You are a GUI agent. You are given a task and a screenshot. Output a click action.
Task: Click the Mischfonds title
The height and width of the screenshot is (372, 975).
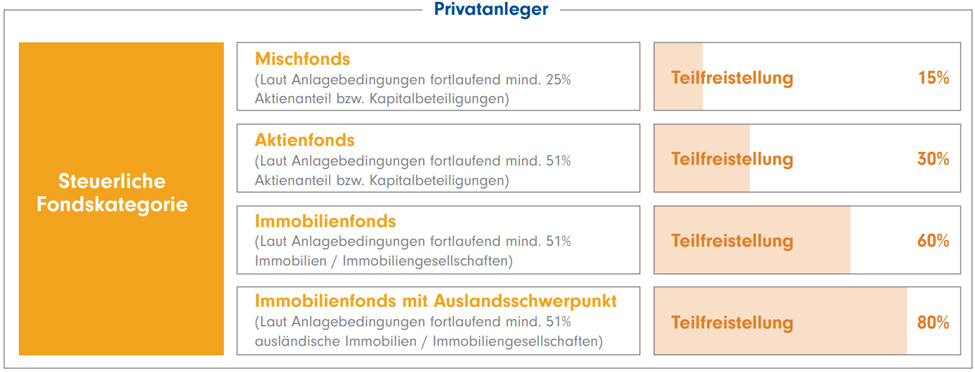(303, 59)
